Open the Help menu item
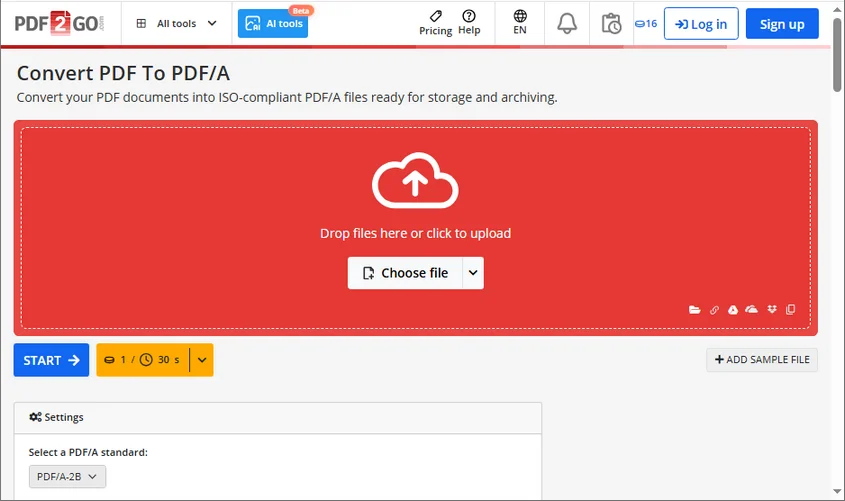845x501 pixels. tap(469, 22)
